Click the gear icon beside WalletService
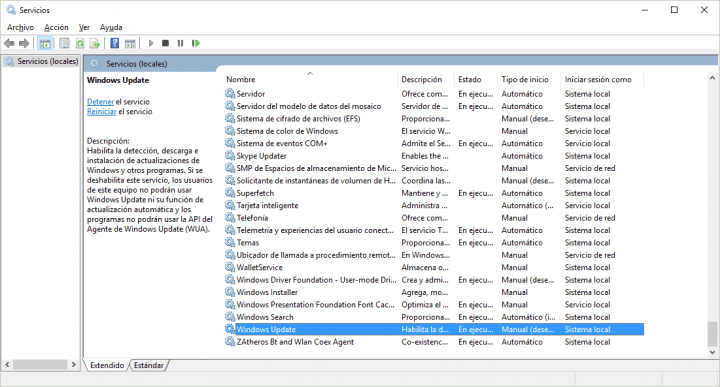 point(230,267)
